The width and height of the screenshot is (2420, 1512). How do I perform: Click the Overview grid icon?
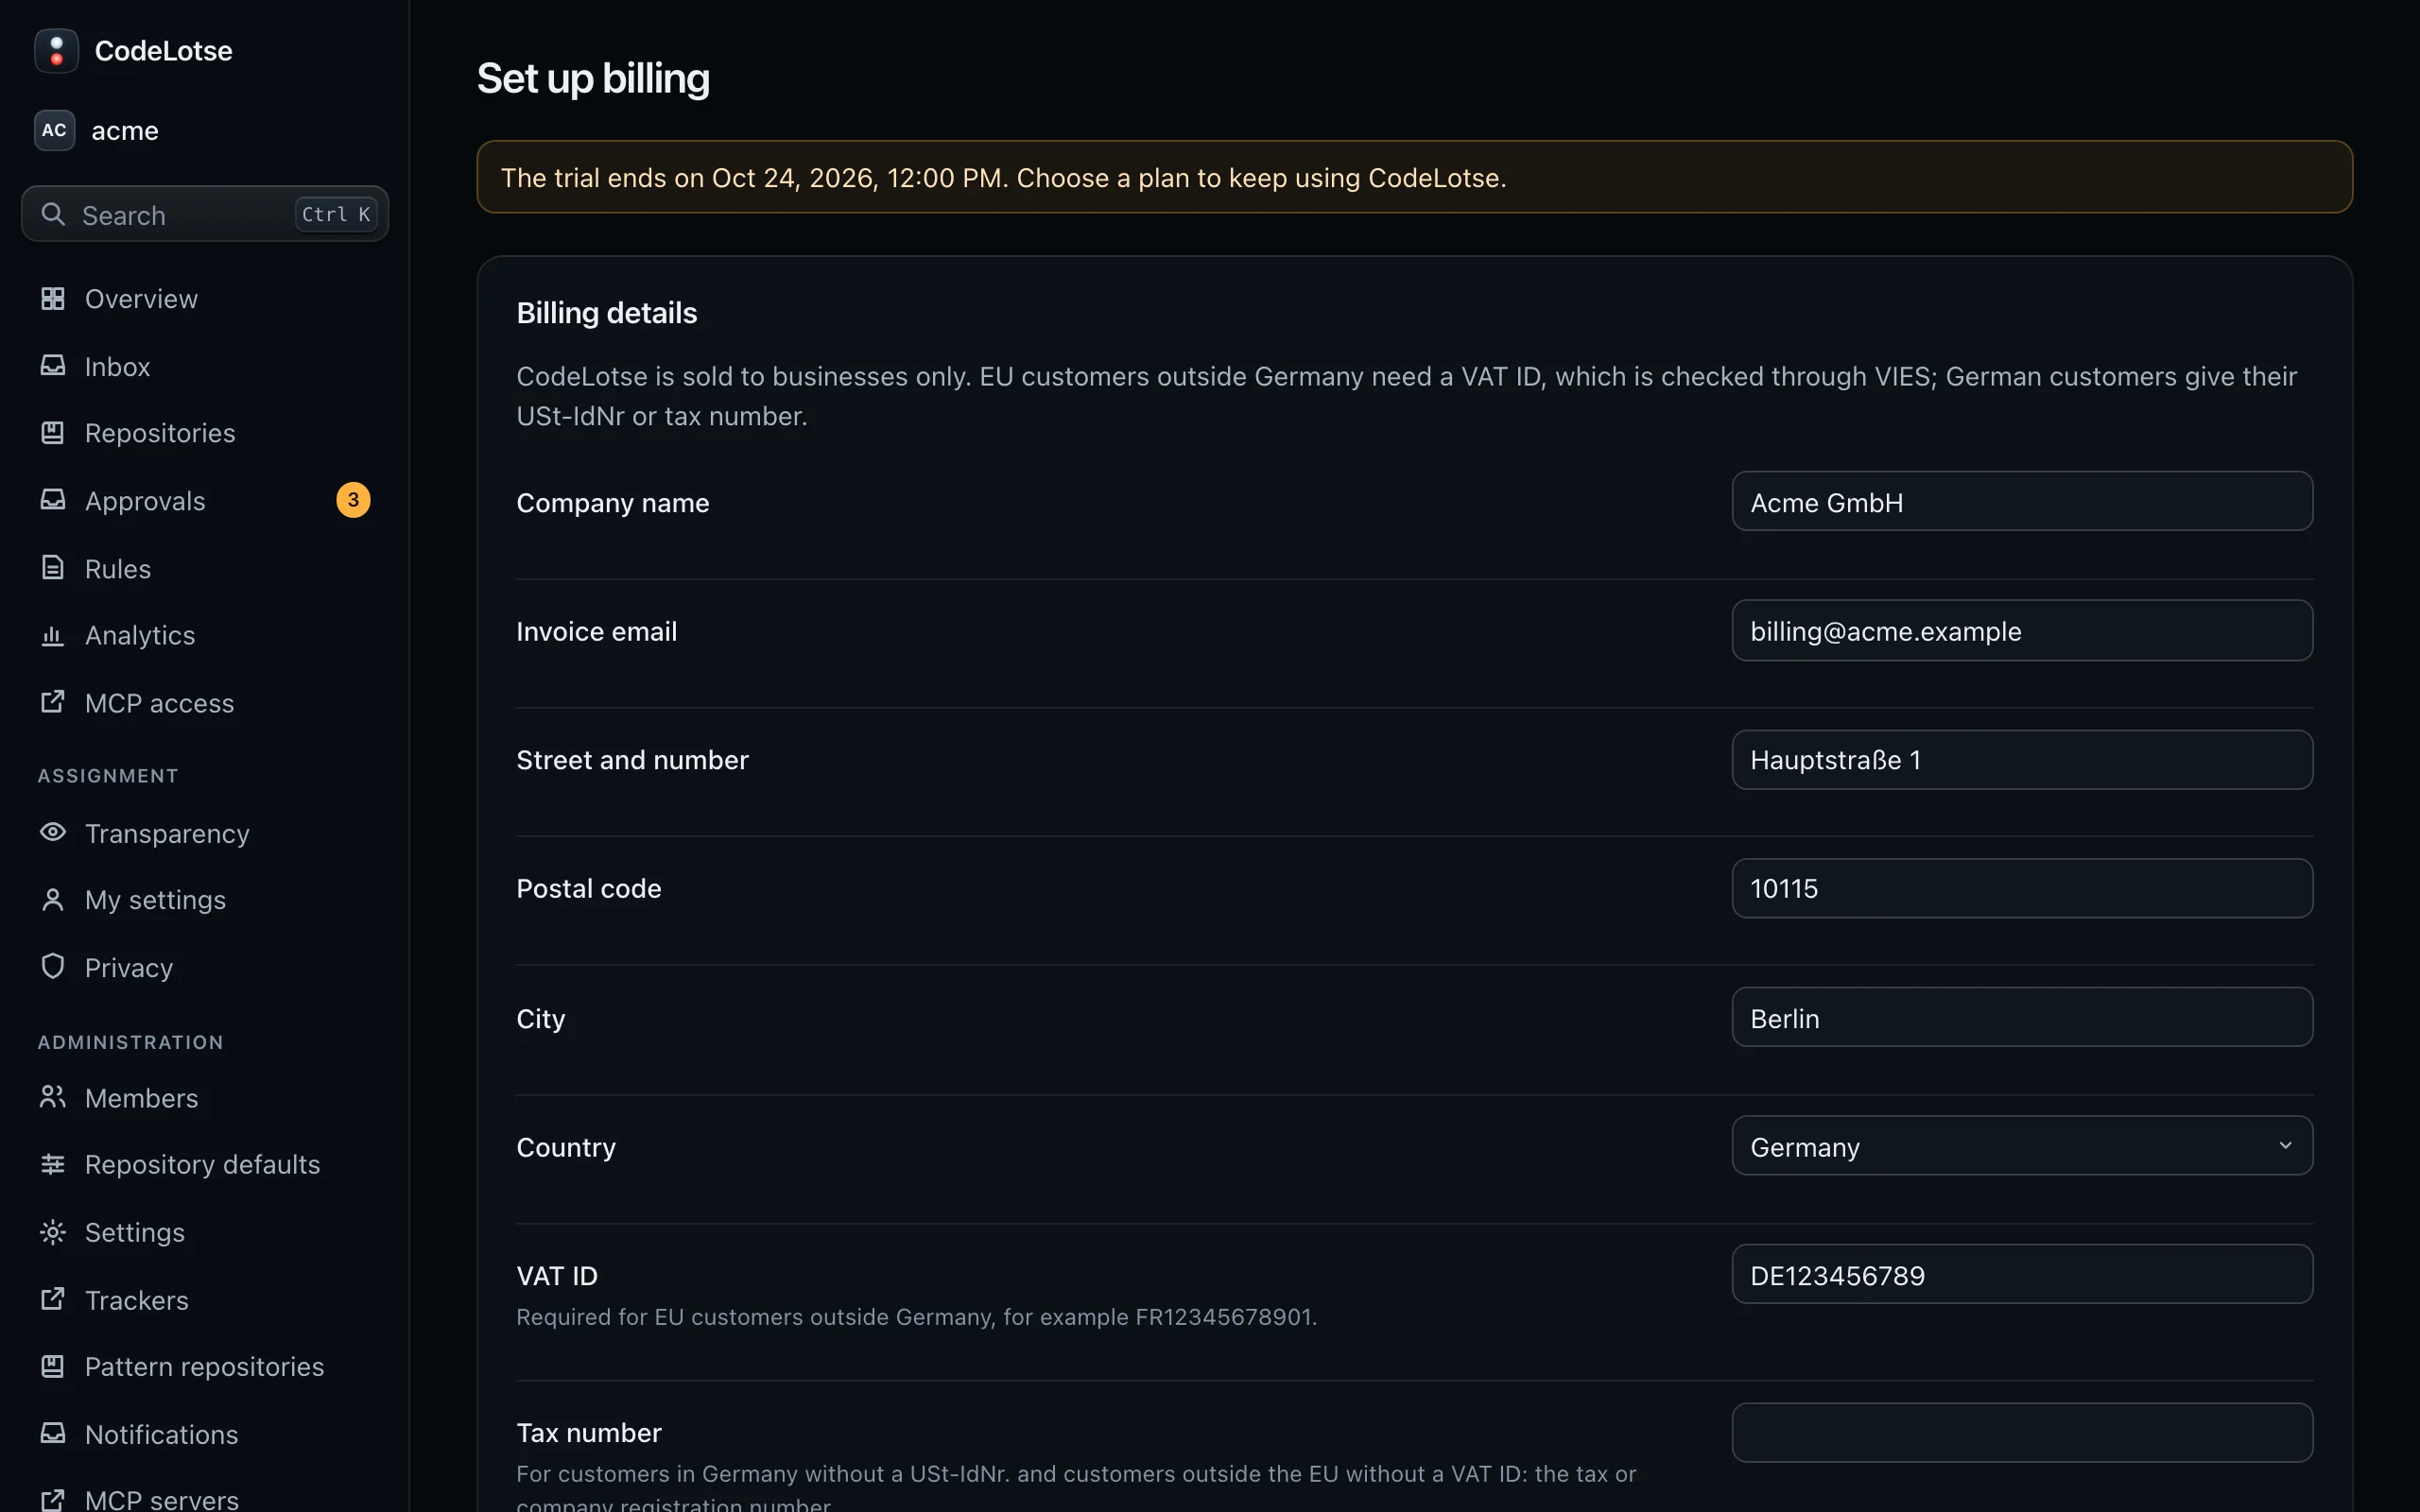53,298
